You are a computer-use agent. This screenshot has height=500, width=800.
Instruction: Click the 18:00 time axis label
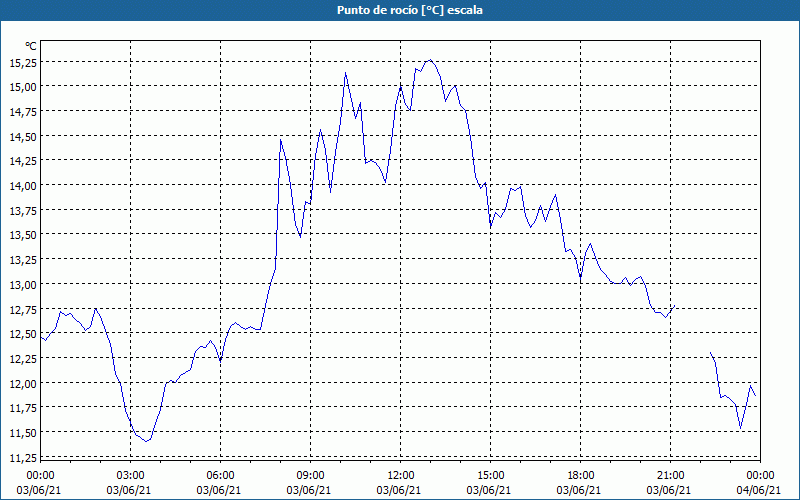[581, 476]
